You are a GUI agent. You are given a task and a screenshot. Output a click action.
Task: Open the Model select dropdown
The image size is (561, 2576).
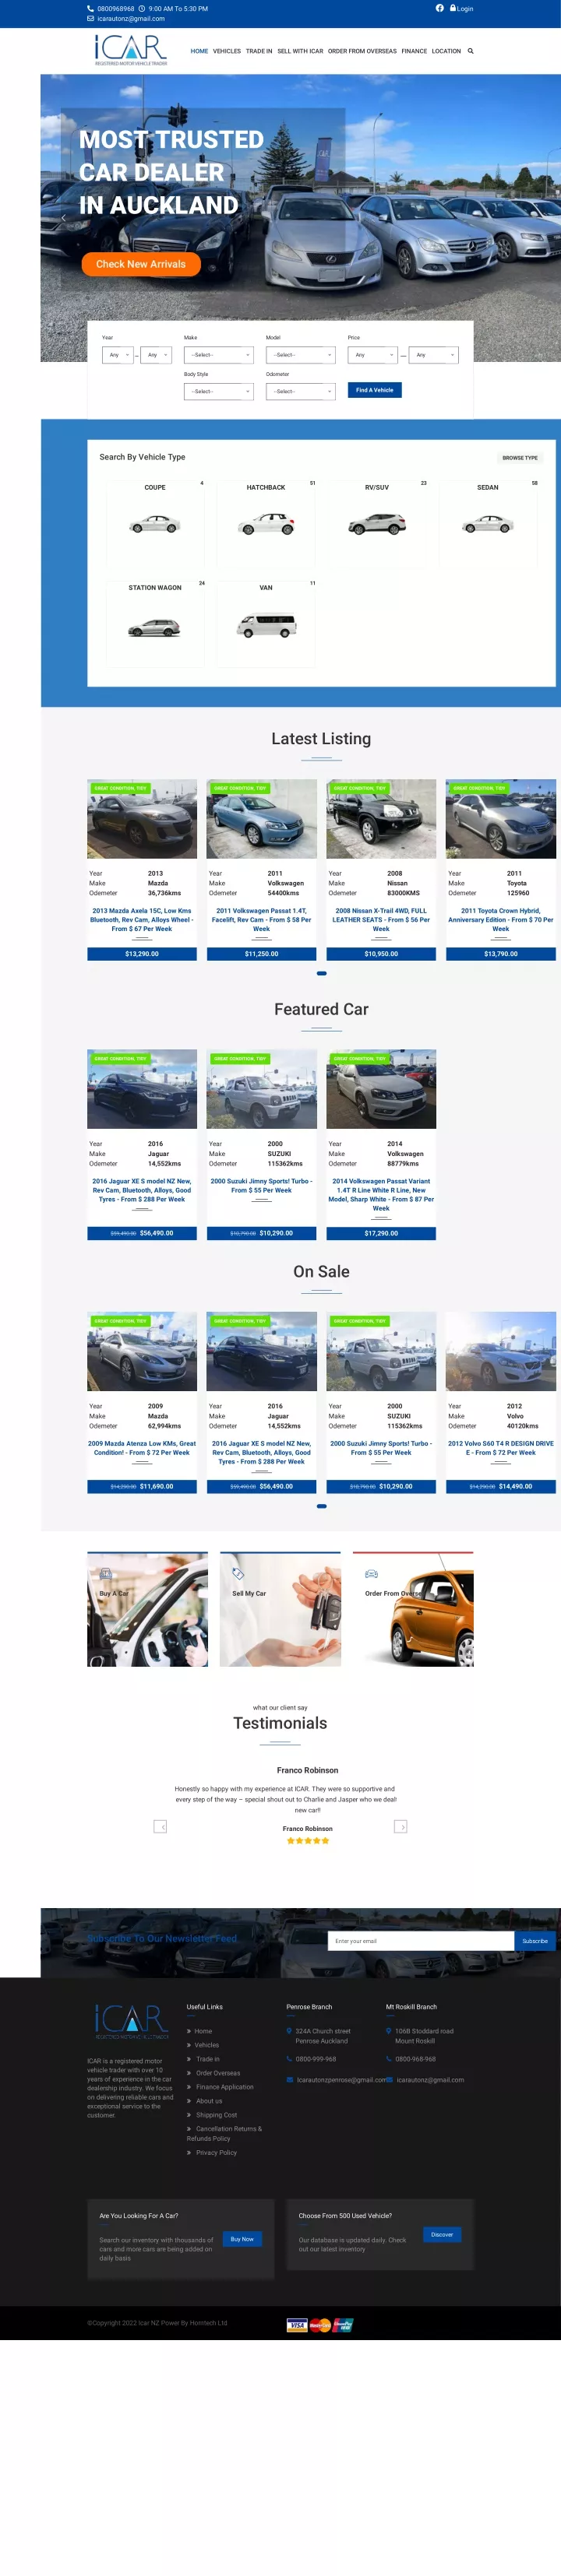point(300,355)
